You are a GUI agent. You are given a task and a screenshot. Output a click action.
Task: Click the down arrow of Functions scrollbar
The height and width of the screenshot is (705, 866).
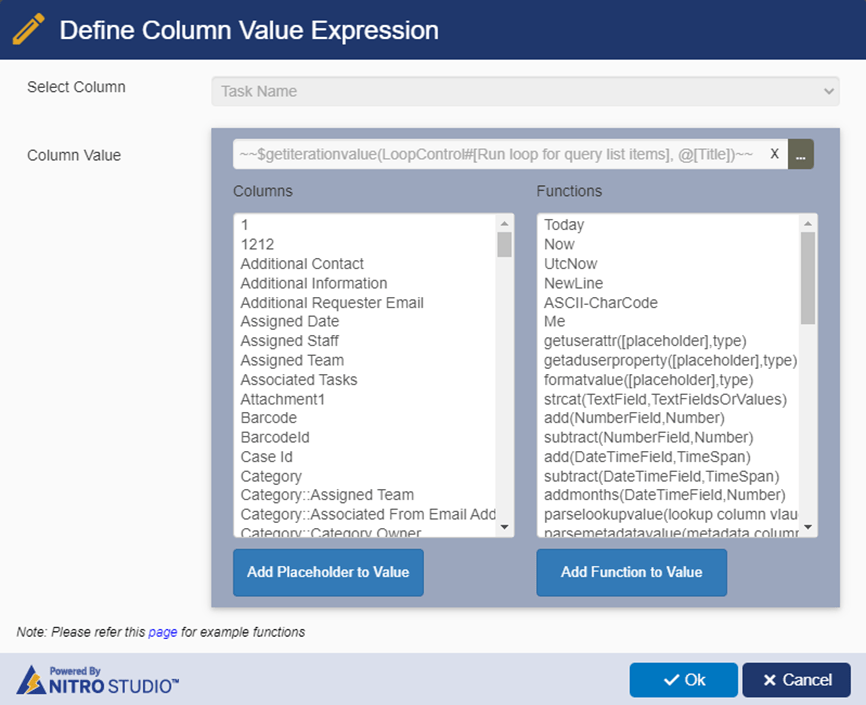(x=808, y=527)
